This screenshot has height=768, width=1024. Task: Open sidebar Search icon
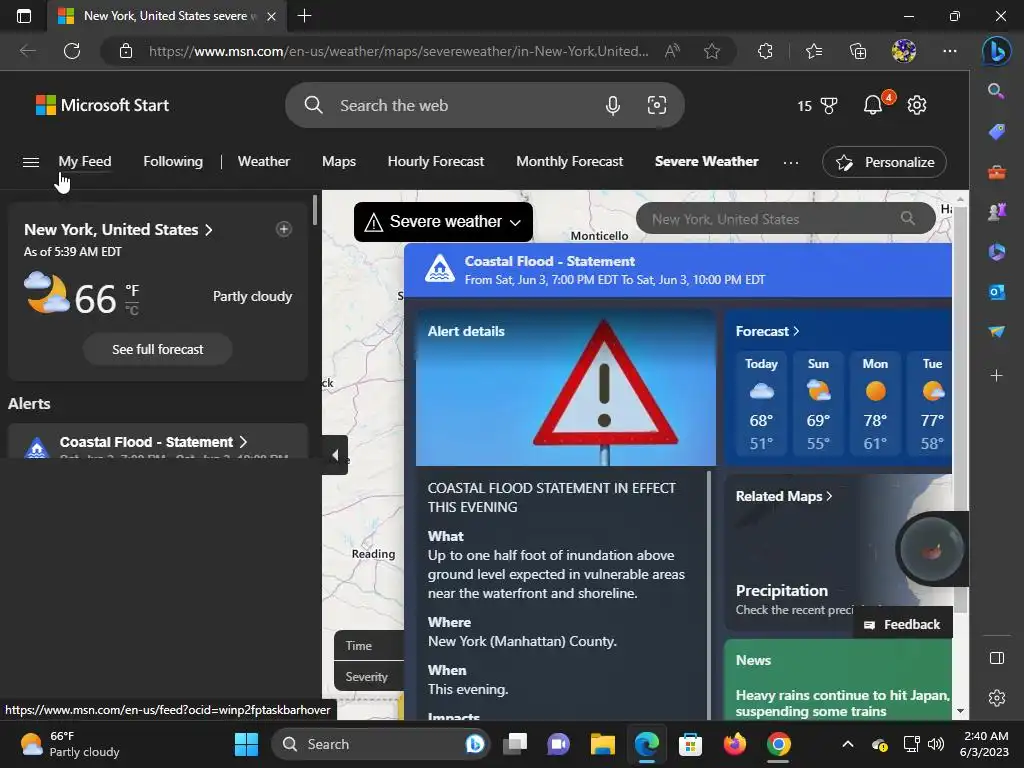997,91
